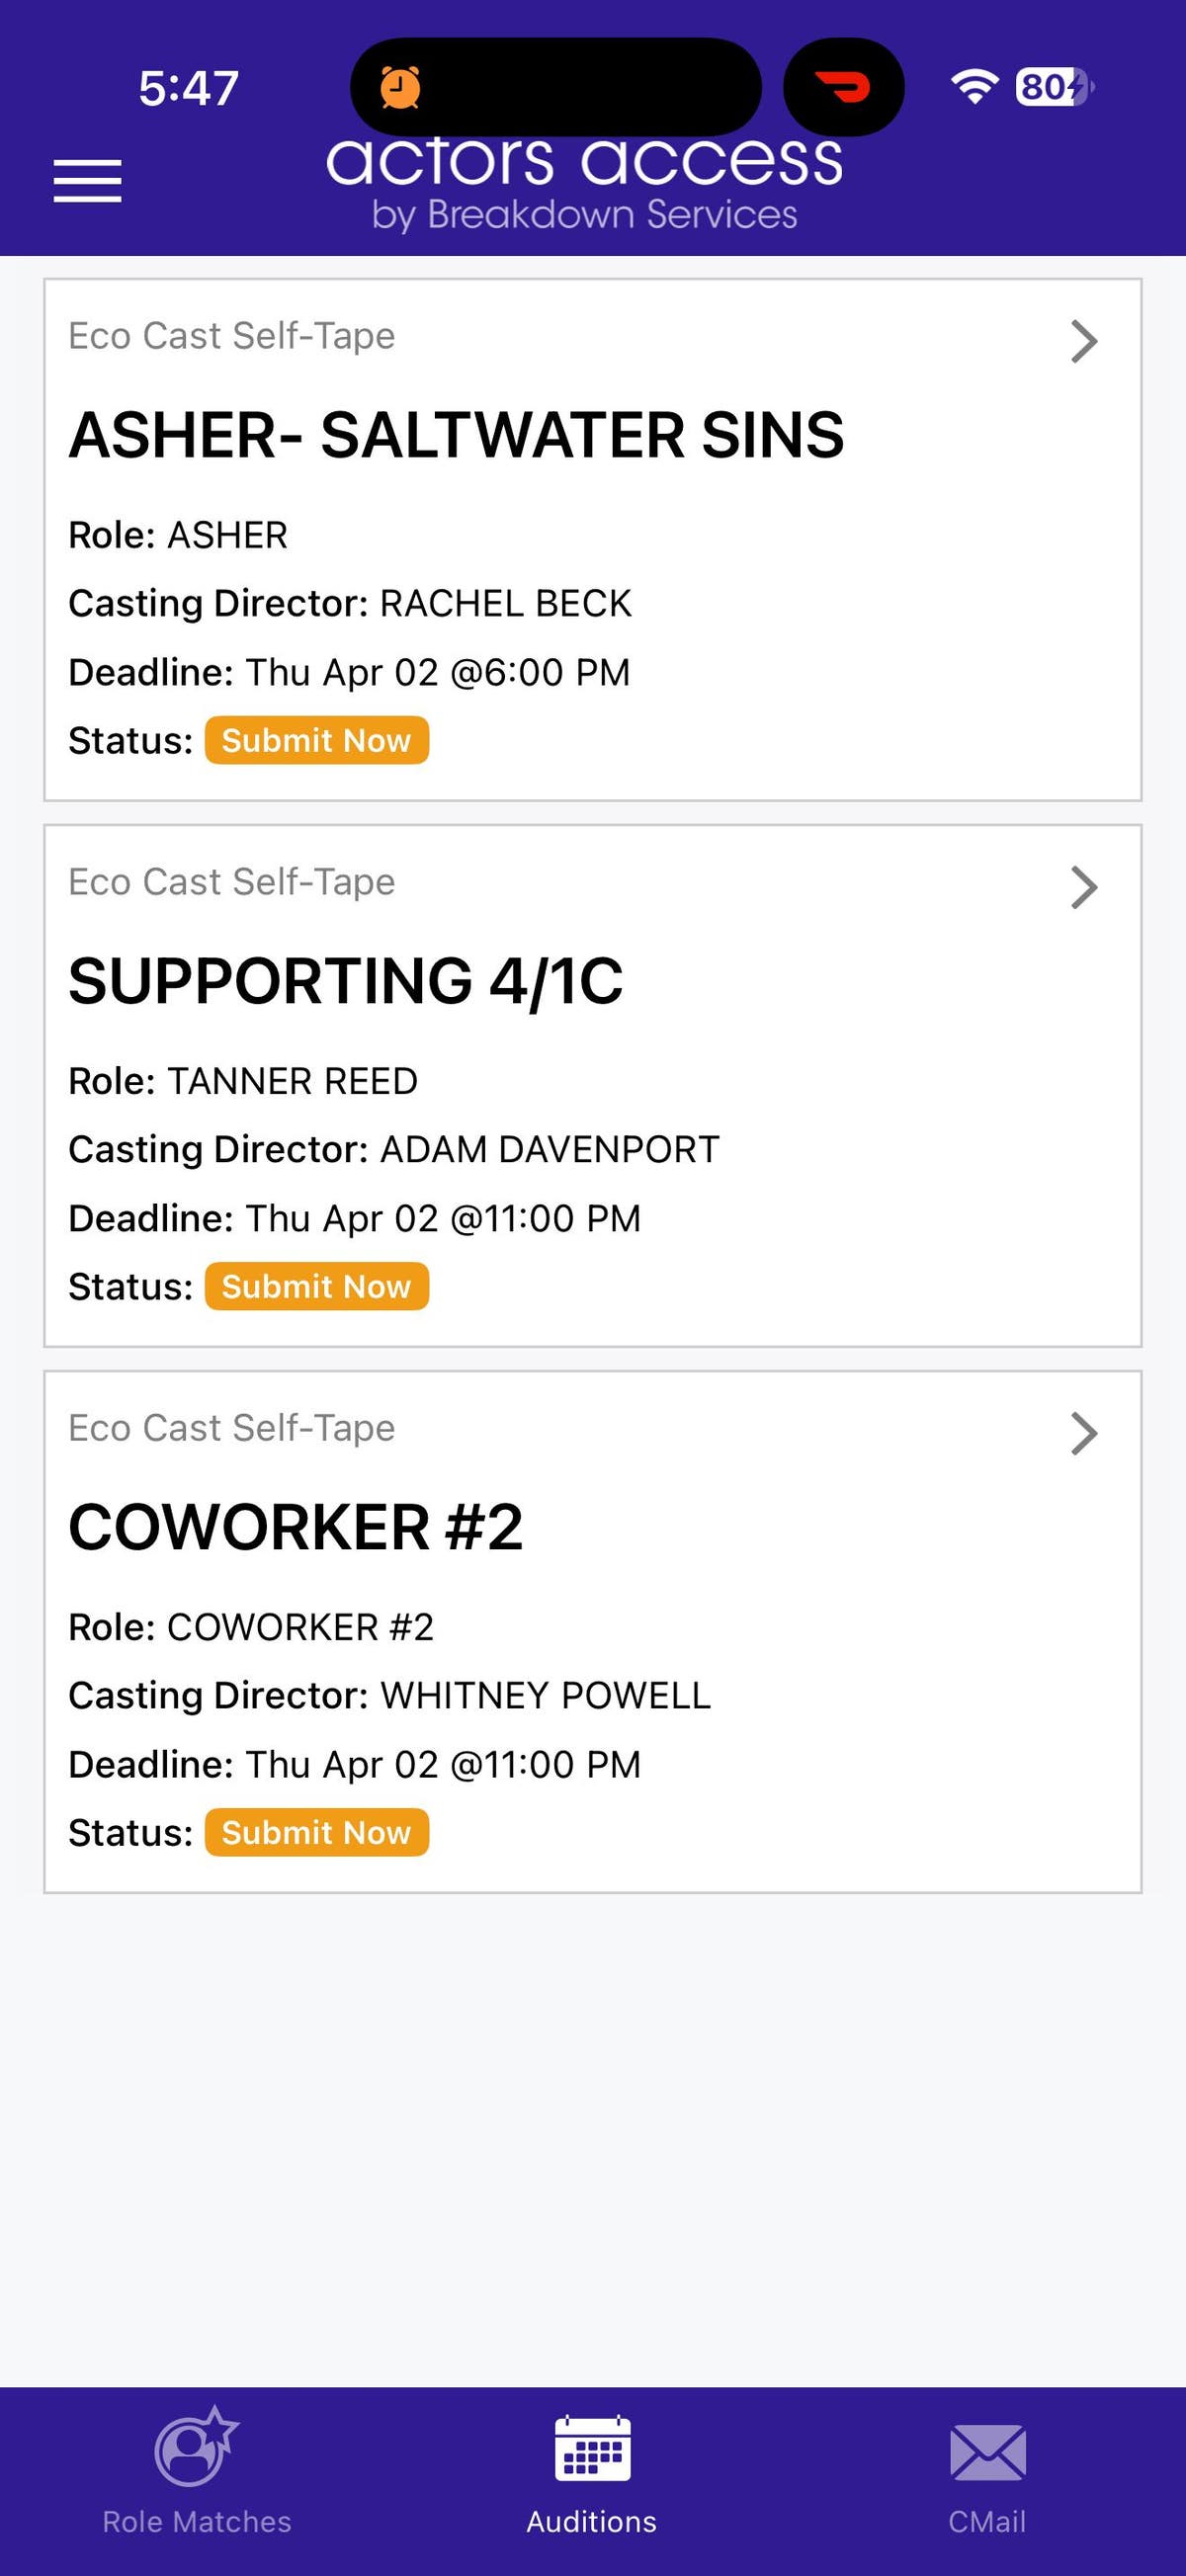This screenshot has width=1186, height=2576.
Task: Tap the battery level indicator
Action: point(1053,87)
